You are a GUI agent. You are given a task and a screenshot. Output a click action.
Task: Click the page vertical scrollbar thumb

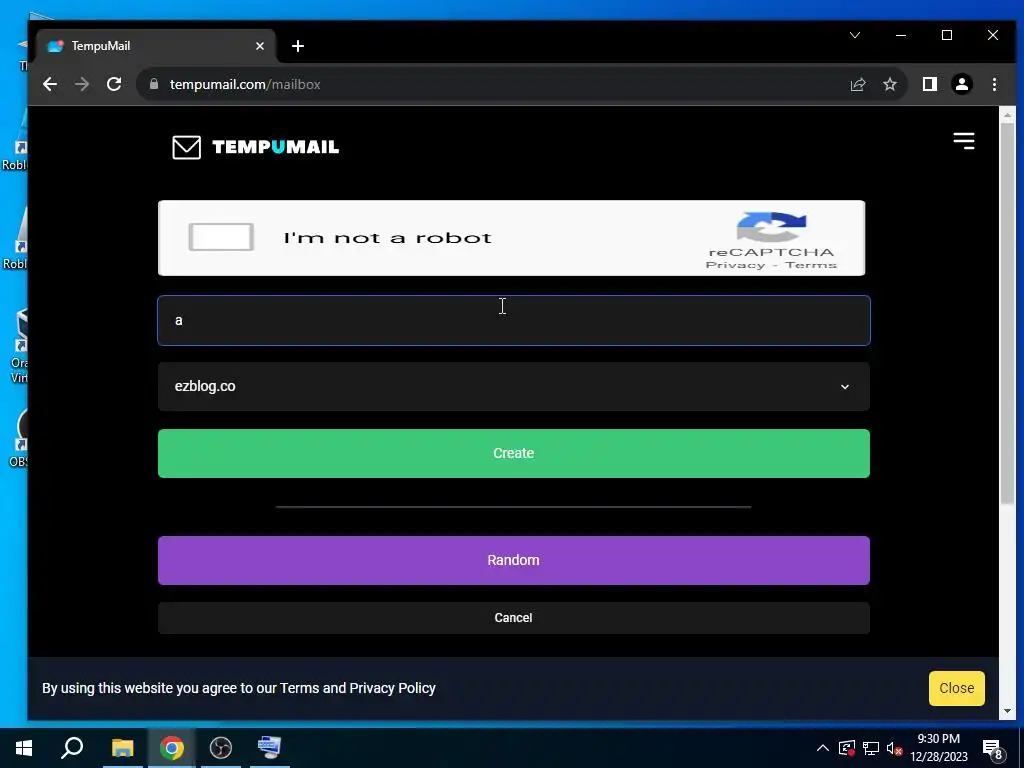1007,313
